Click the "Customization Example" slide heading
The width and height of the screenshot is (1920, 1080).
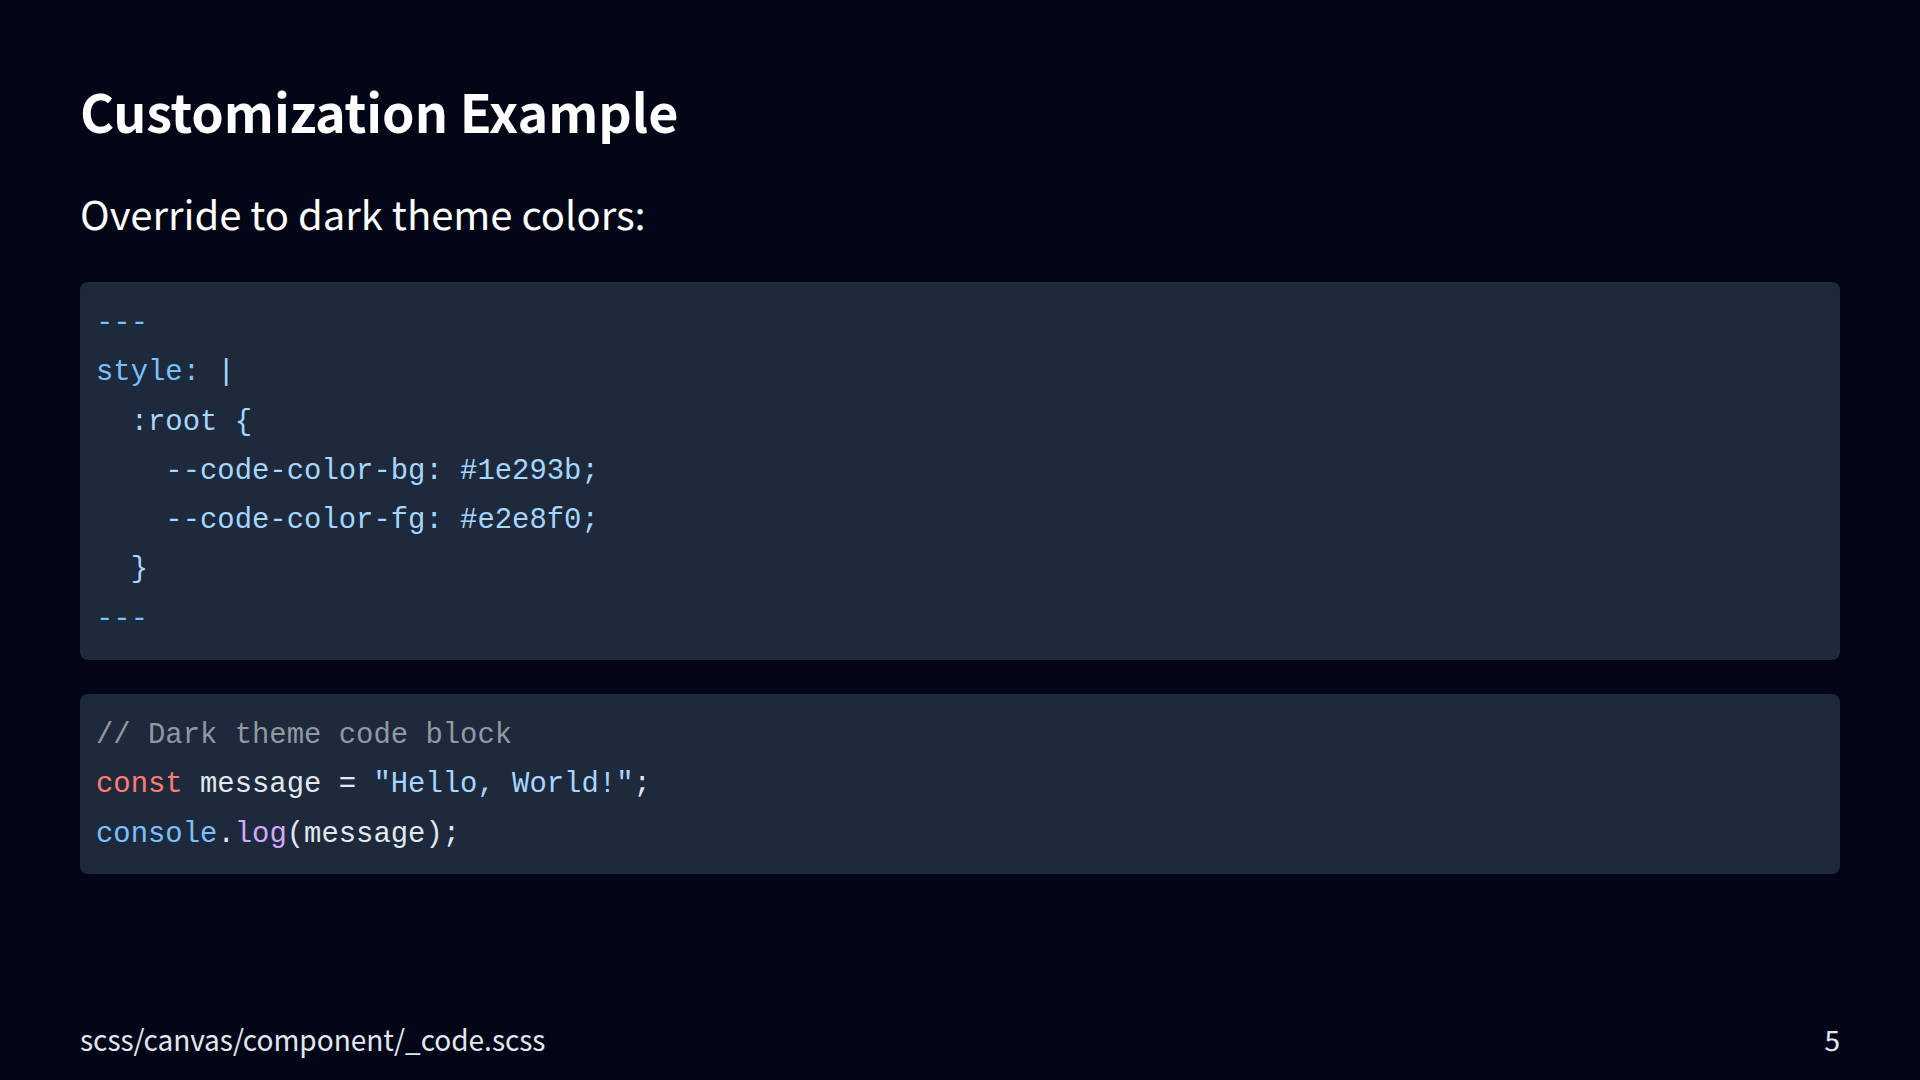(x=378, y=114)
